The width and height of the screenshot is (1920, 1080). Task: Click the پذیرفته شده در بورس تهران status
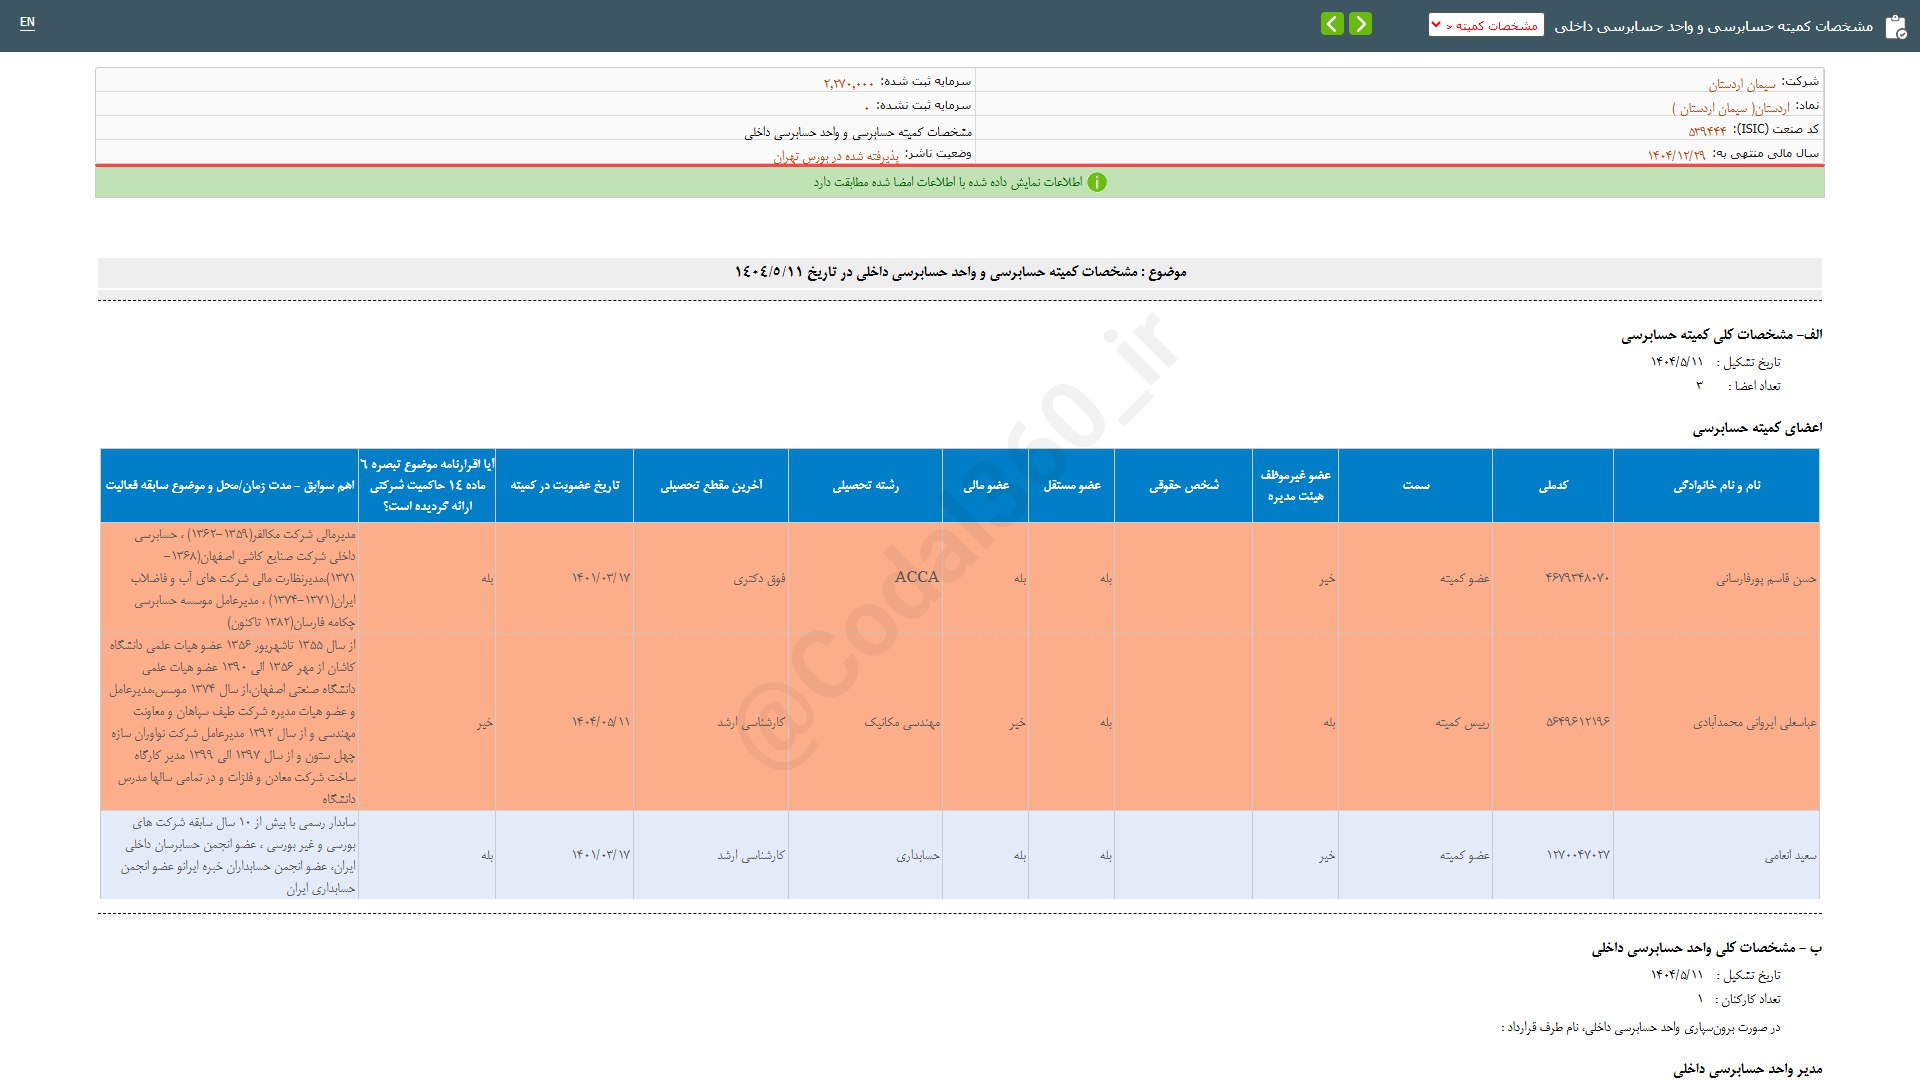[x=836, y=156]
